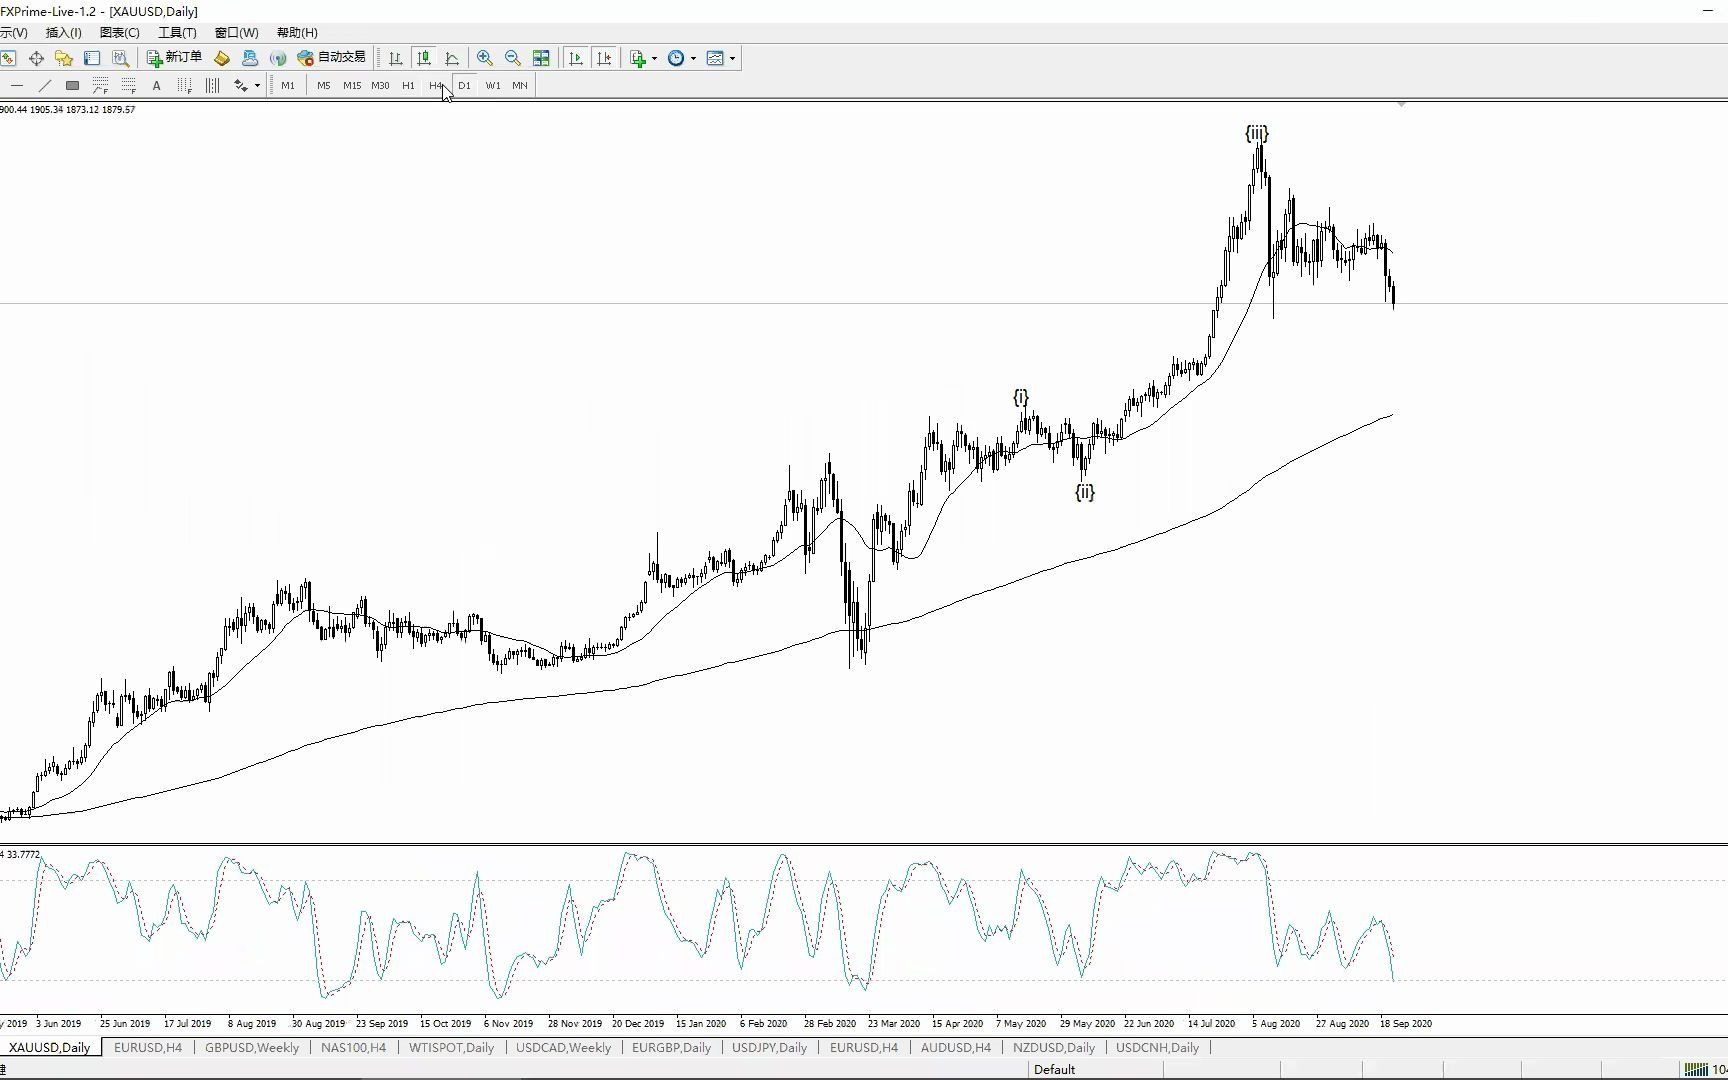
Task: Click the crosshair tool icon
Action: [36, 58]
